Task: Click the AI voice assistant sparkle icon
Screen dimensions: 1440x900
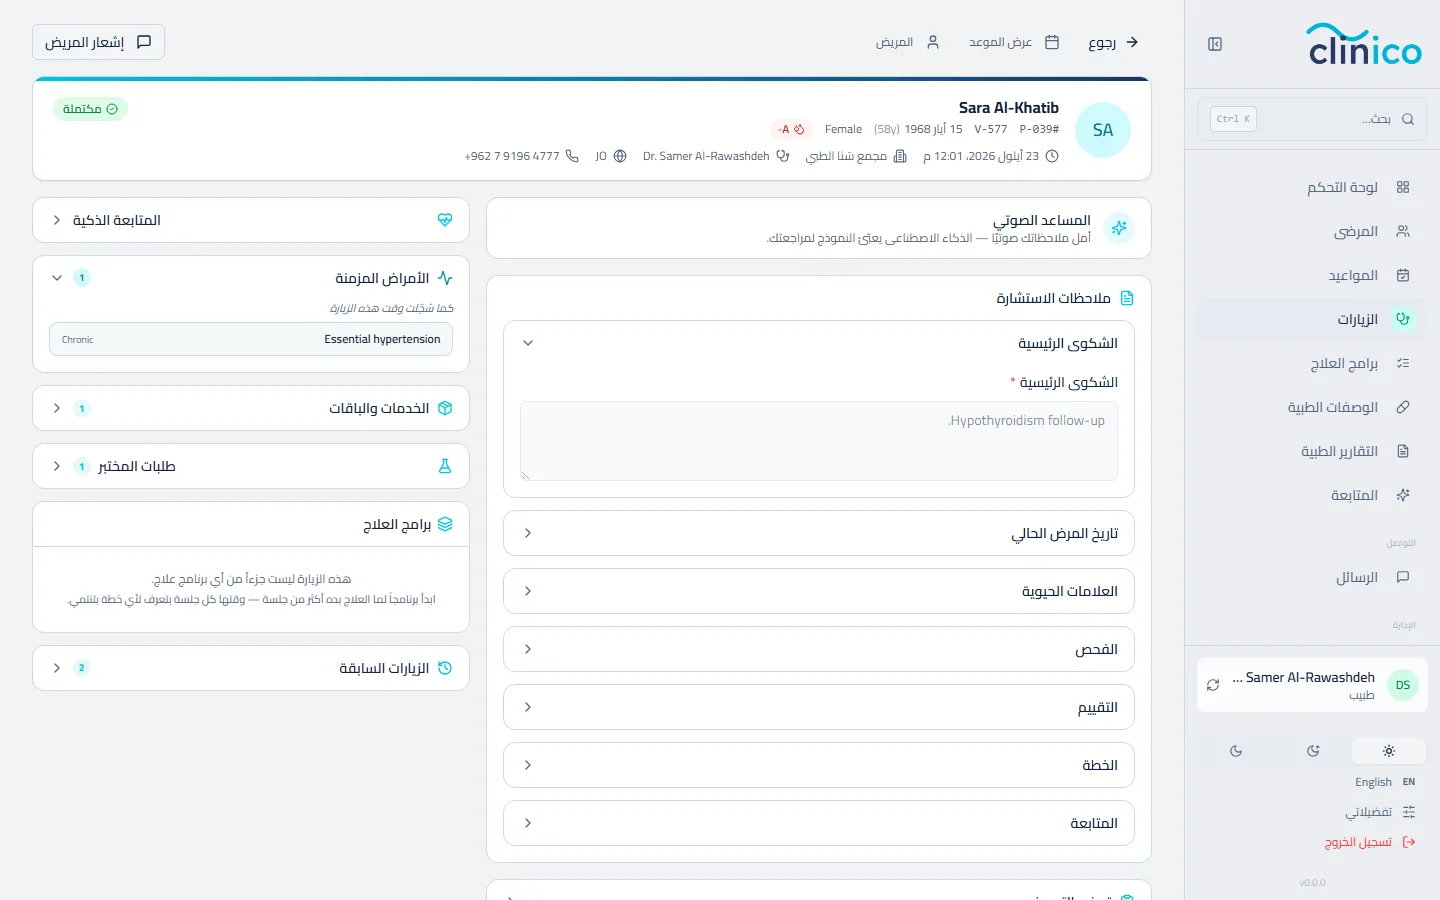Action: (x=1119, y=228)
